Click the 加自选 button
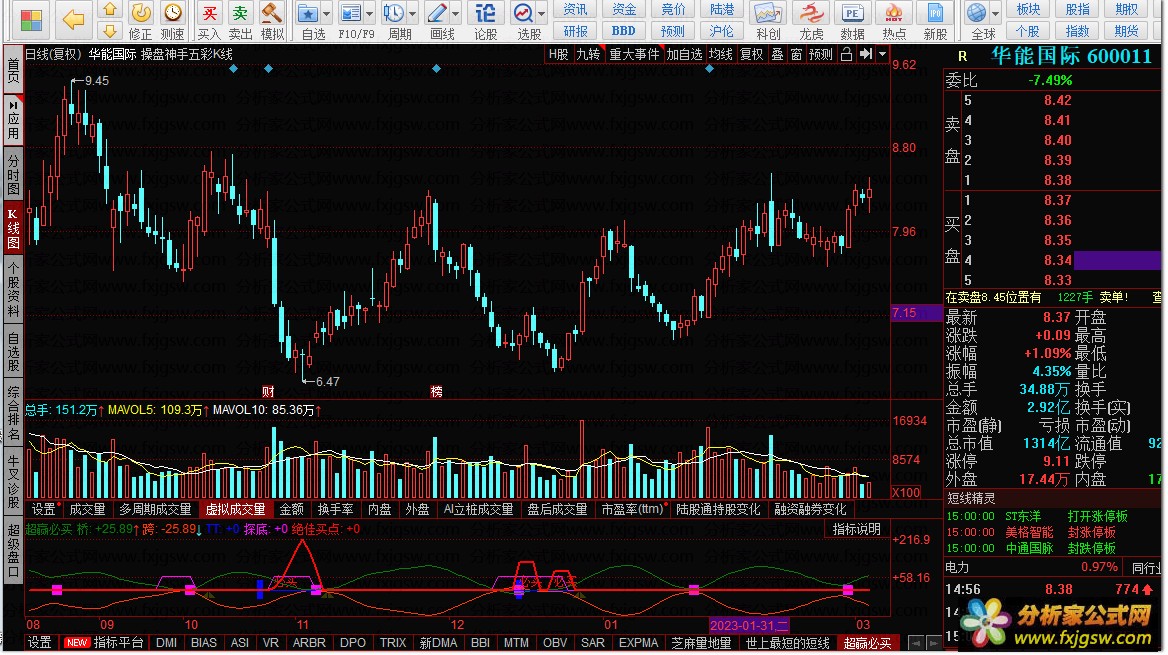The height and width of the screenshot is (655, 1168). point(684,54)
